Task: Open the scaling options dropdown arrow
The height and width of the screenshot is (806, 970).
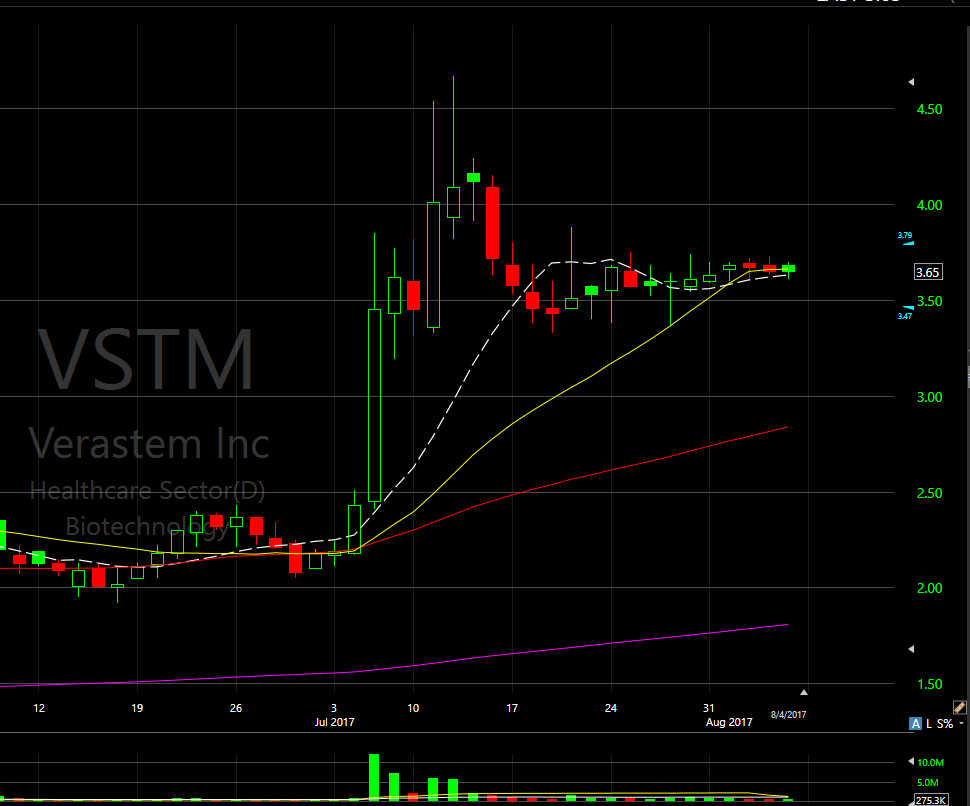Action: click(961, 724)
